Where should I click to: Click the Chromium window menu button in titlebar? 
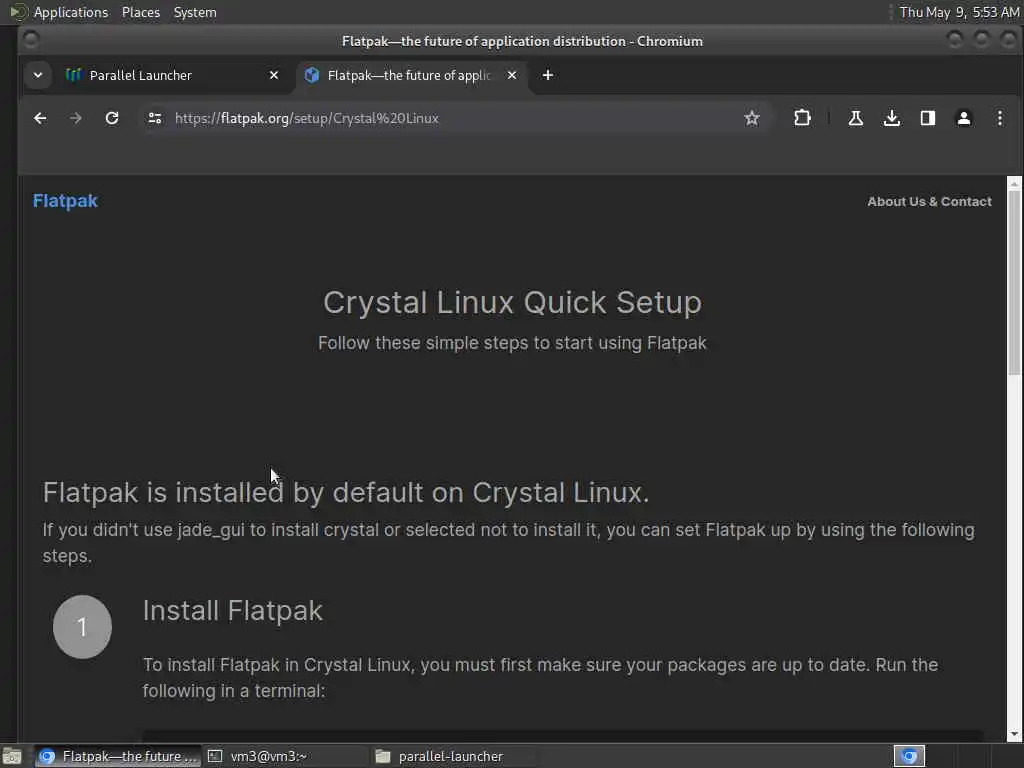point(31,40)
